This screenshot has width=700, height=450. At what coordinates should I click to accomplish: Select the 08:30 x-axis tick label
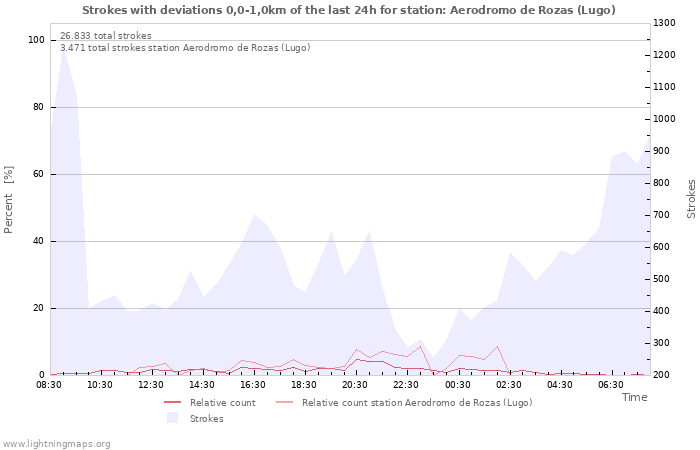click(49, 384)
